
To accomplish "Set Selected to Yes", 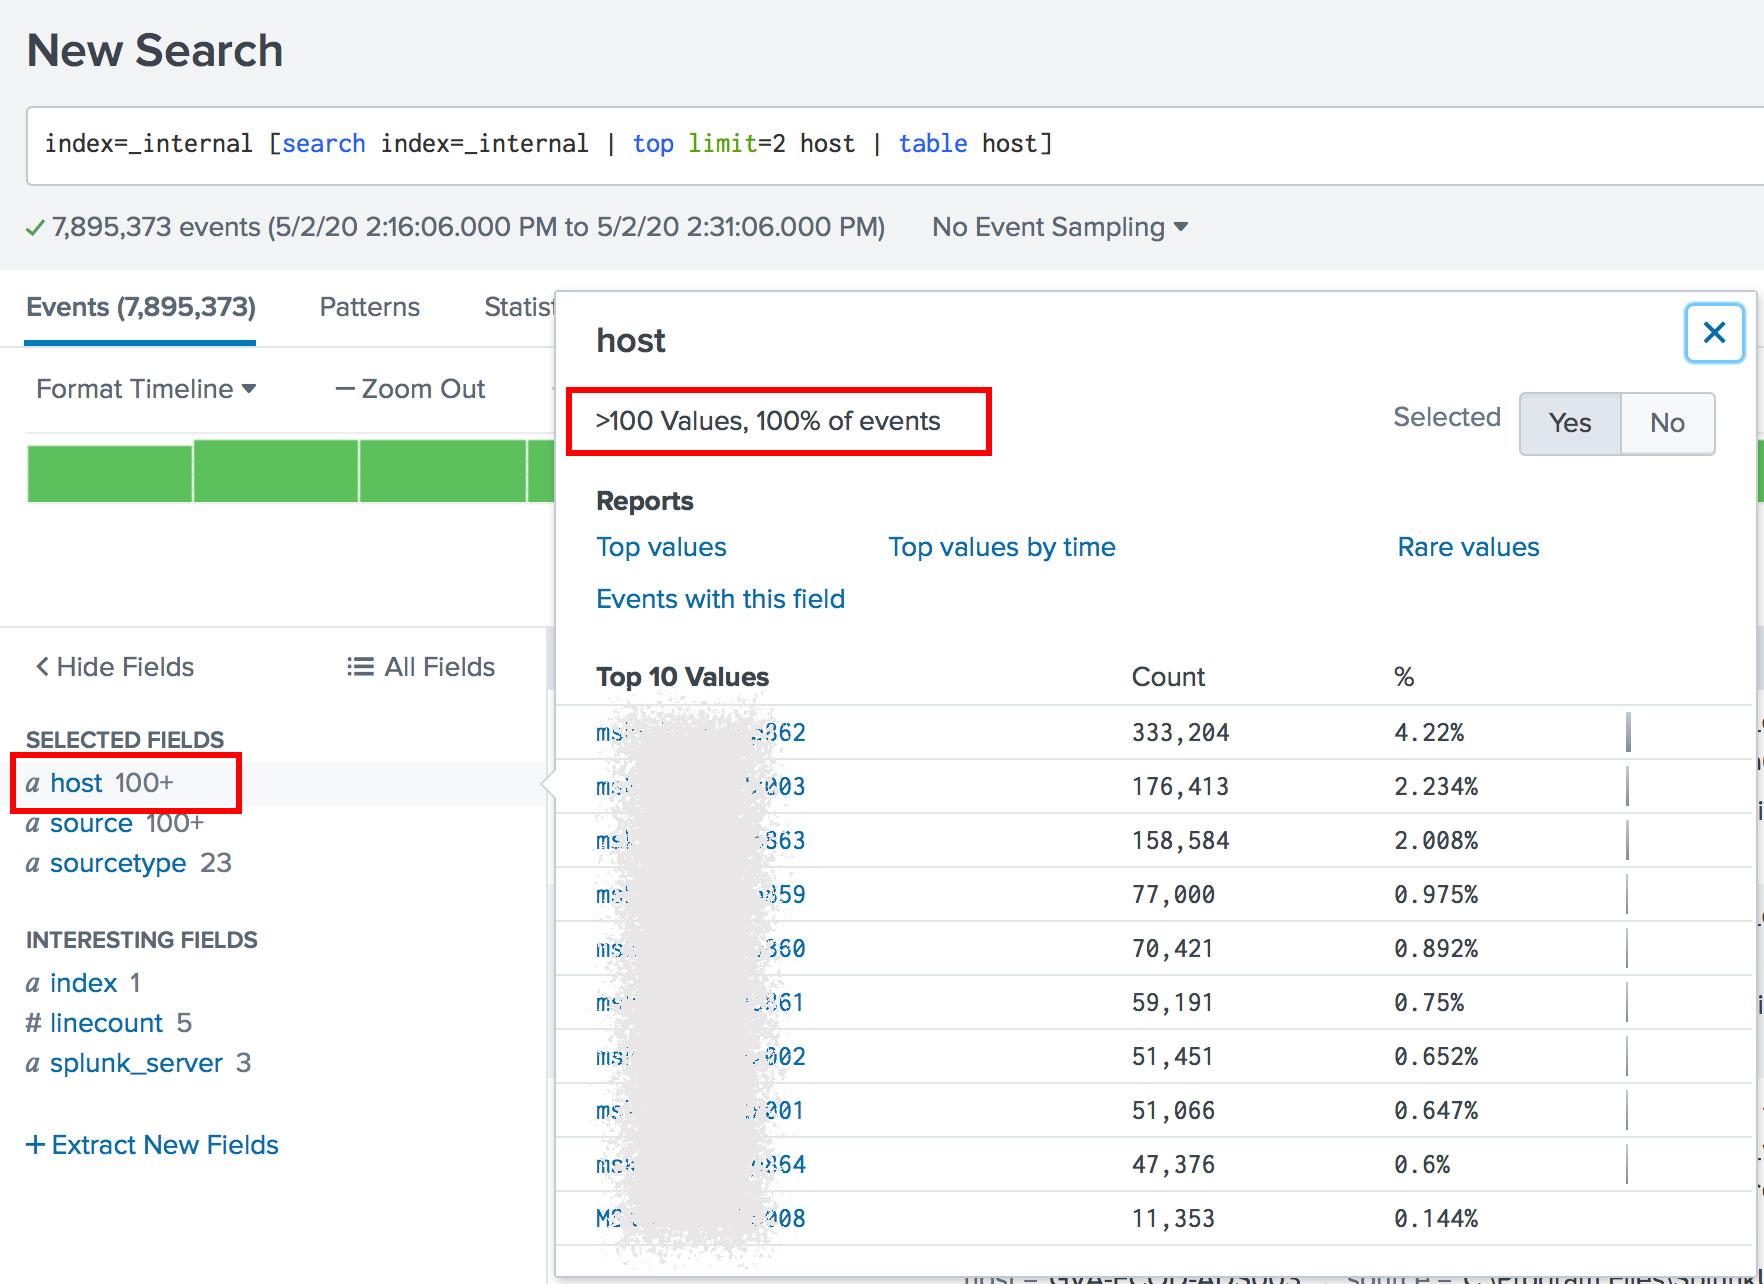I will coord(1569,423).
